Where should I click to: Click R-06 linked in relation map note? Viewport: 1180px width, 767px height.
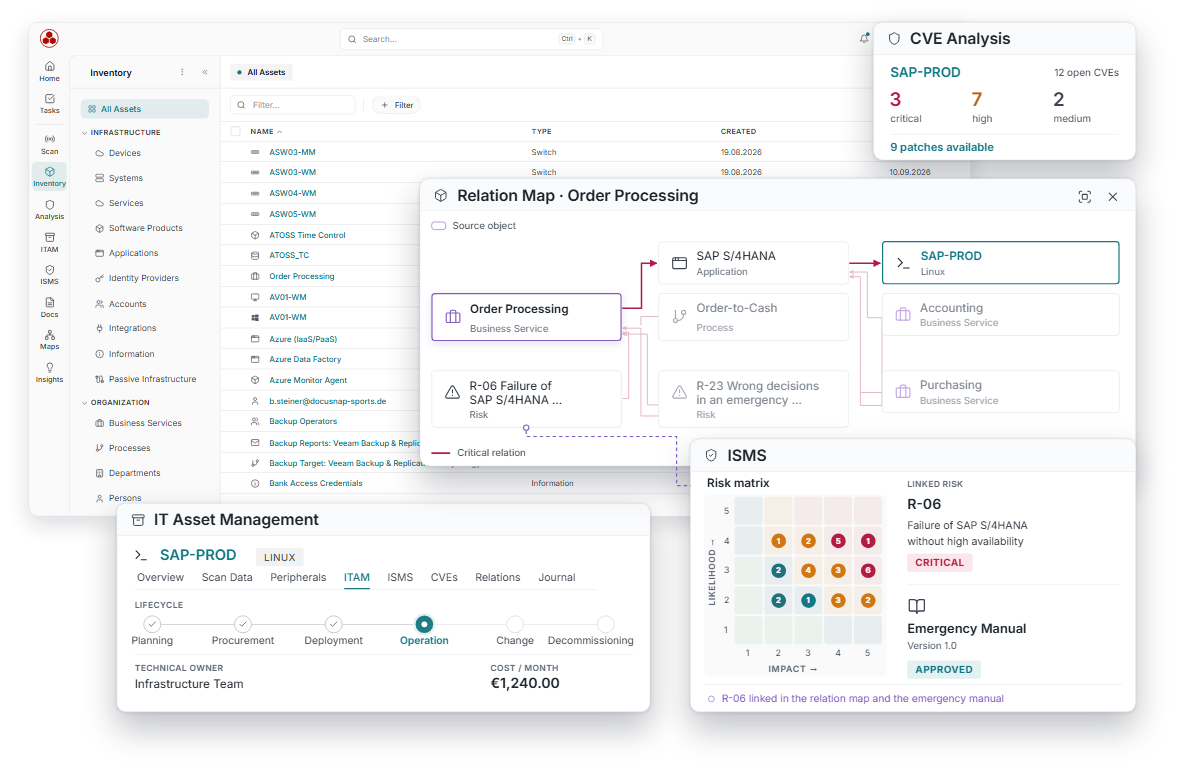point(862,699)
